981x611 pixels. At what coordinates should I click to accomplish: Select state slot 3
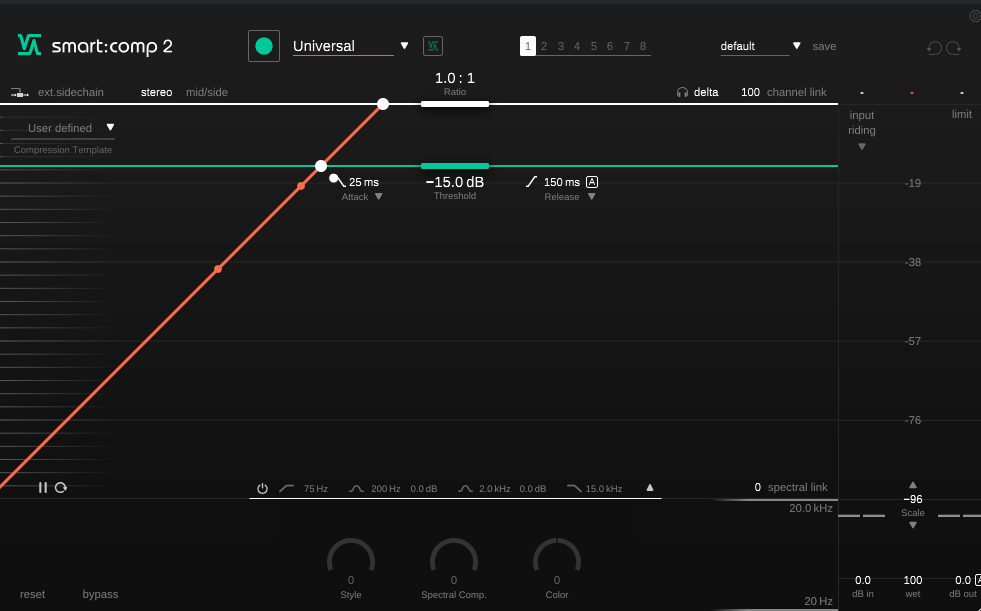tap(561, 46)
